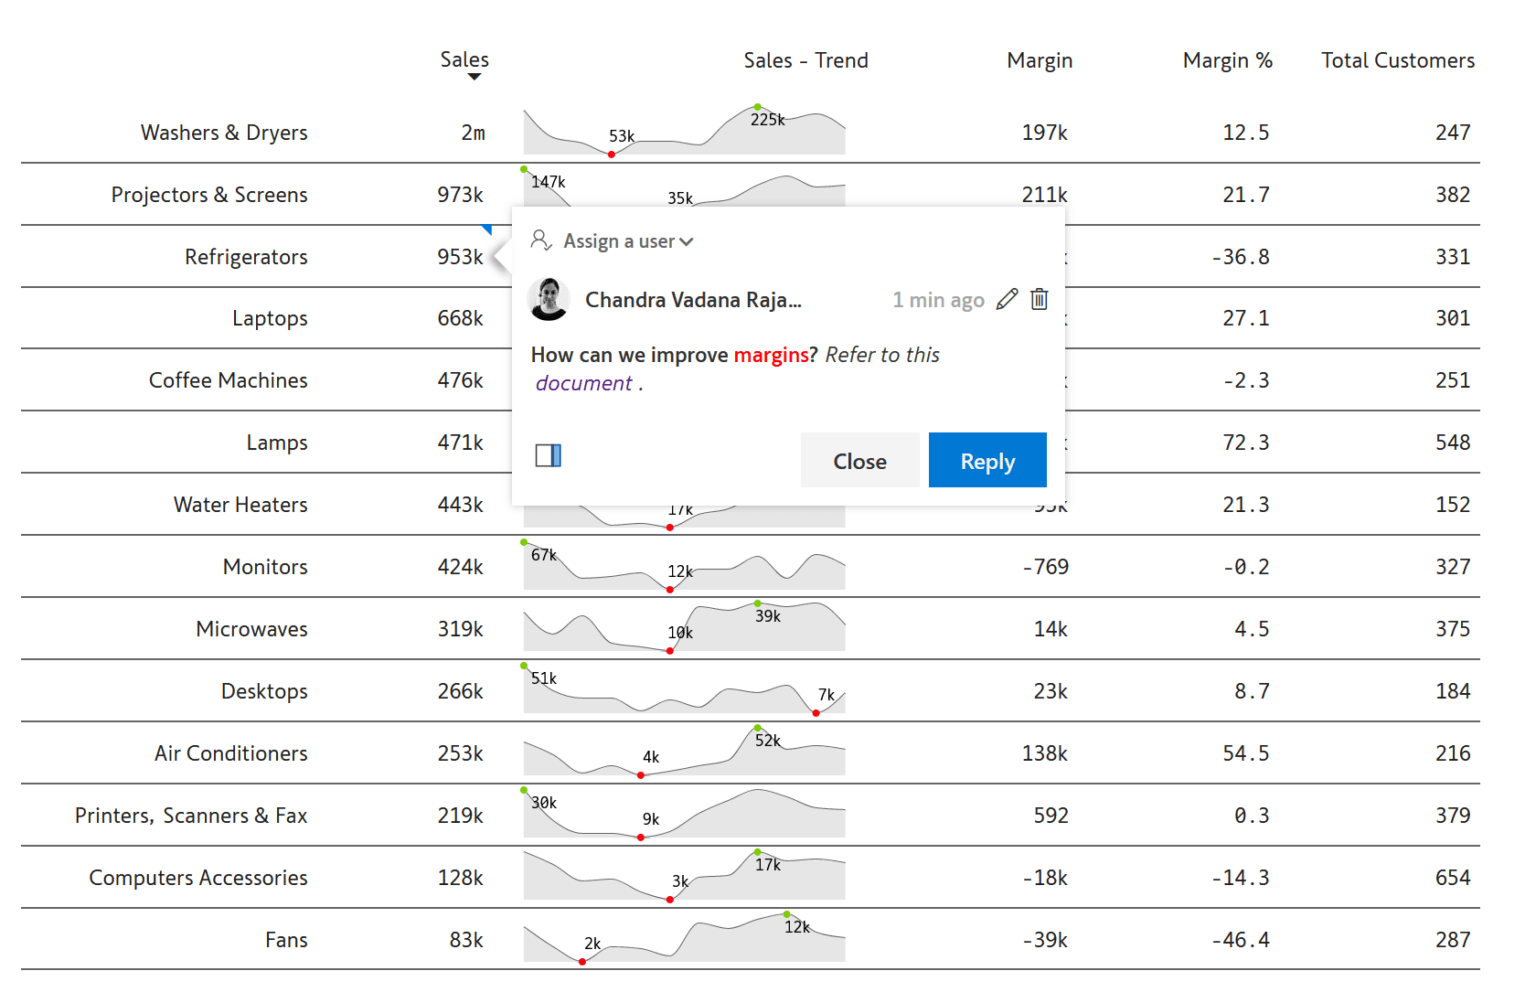1536x1003 pixels.
Task: Reply to the comment
Action: pyautogui.click(x=987, y=460)
